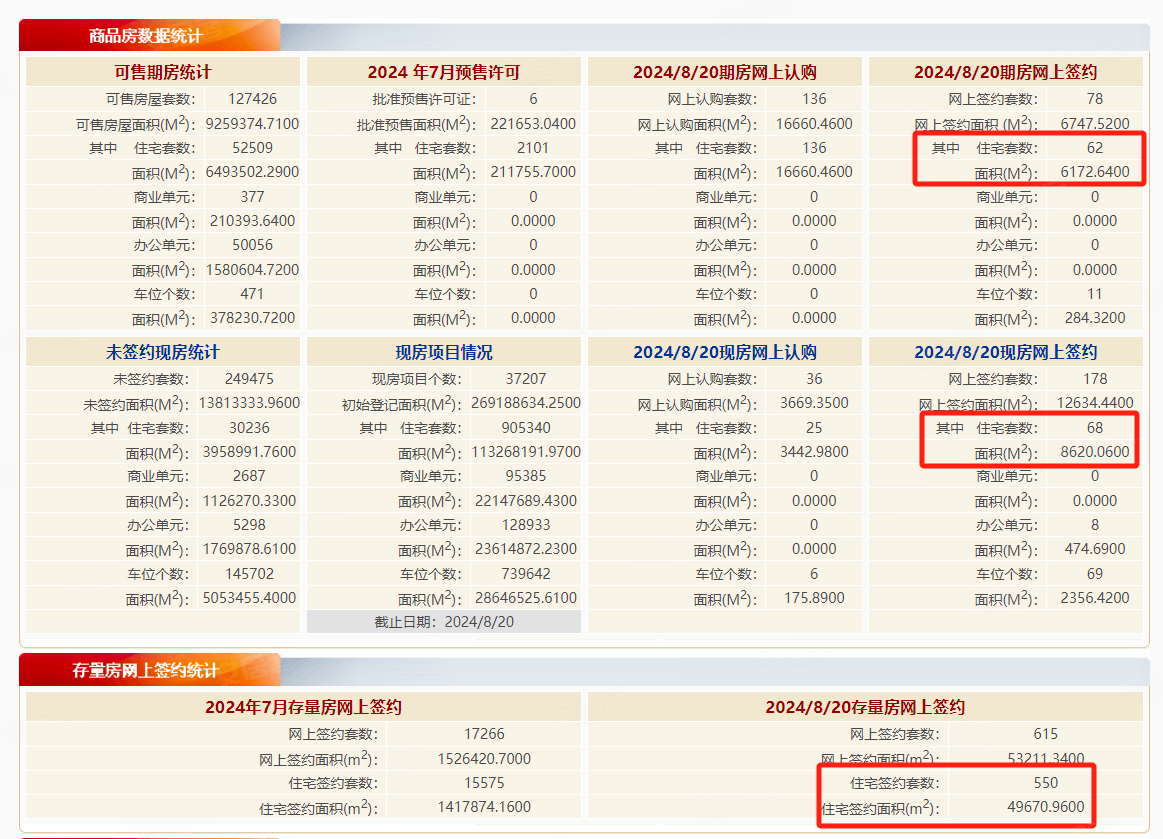Image resolution: width=1163 pixels, height=839 pixels.
Task: Open the 2024/8/20现房网上签约 heading link
Action: pos(1005,352)
